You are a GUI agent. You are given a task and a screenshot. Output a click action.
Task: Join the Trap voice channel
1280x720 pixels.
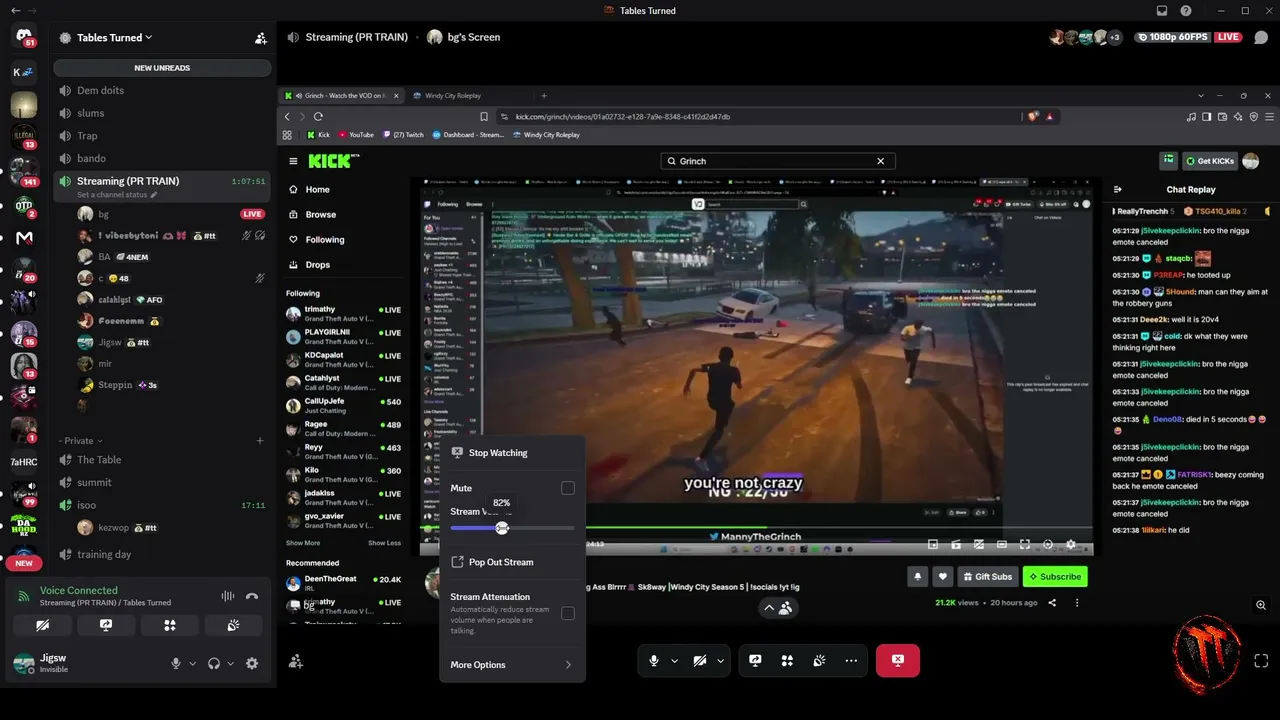pos(162,136)
